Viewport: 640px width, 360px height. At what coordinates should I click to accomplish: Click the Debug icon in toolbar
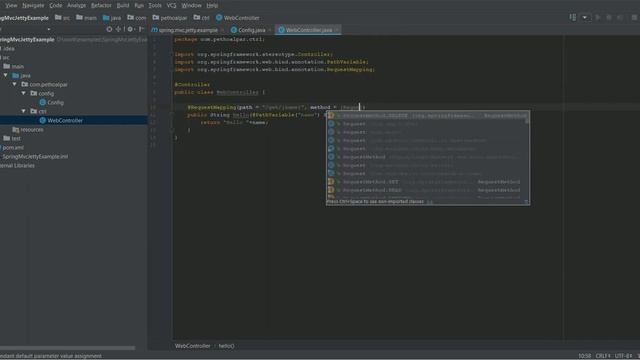pyautogui.click(x=609, y=18)
